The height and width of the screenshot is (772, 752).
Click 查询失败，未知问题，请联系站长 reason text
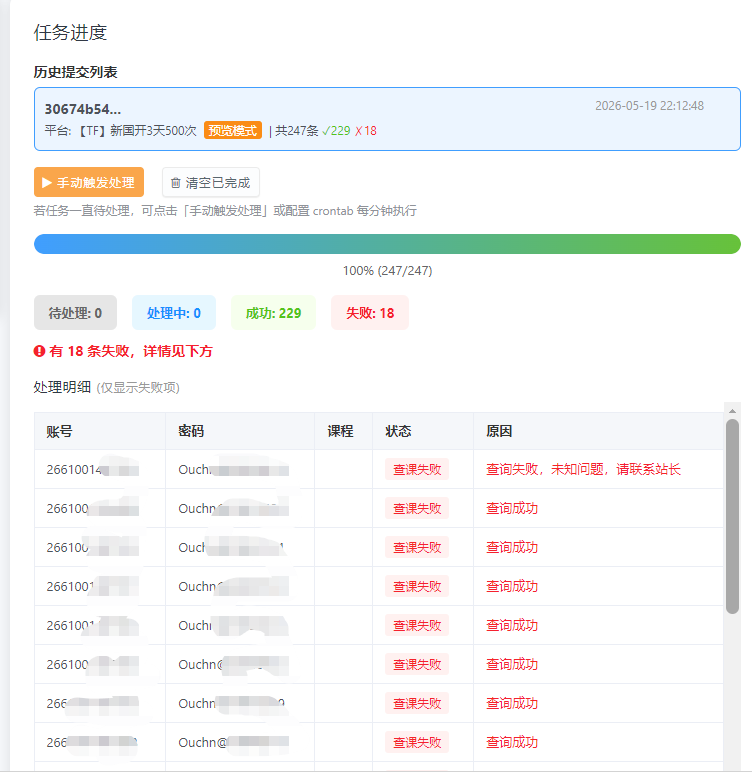click(x=583, y=469)
